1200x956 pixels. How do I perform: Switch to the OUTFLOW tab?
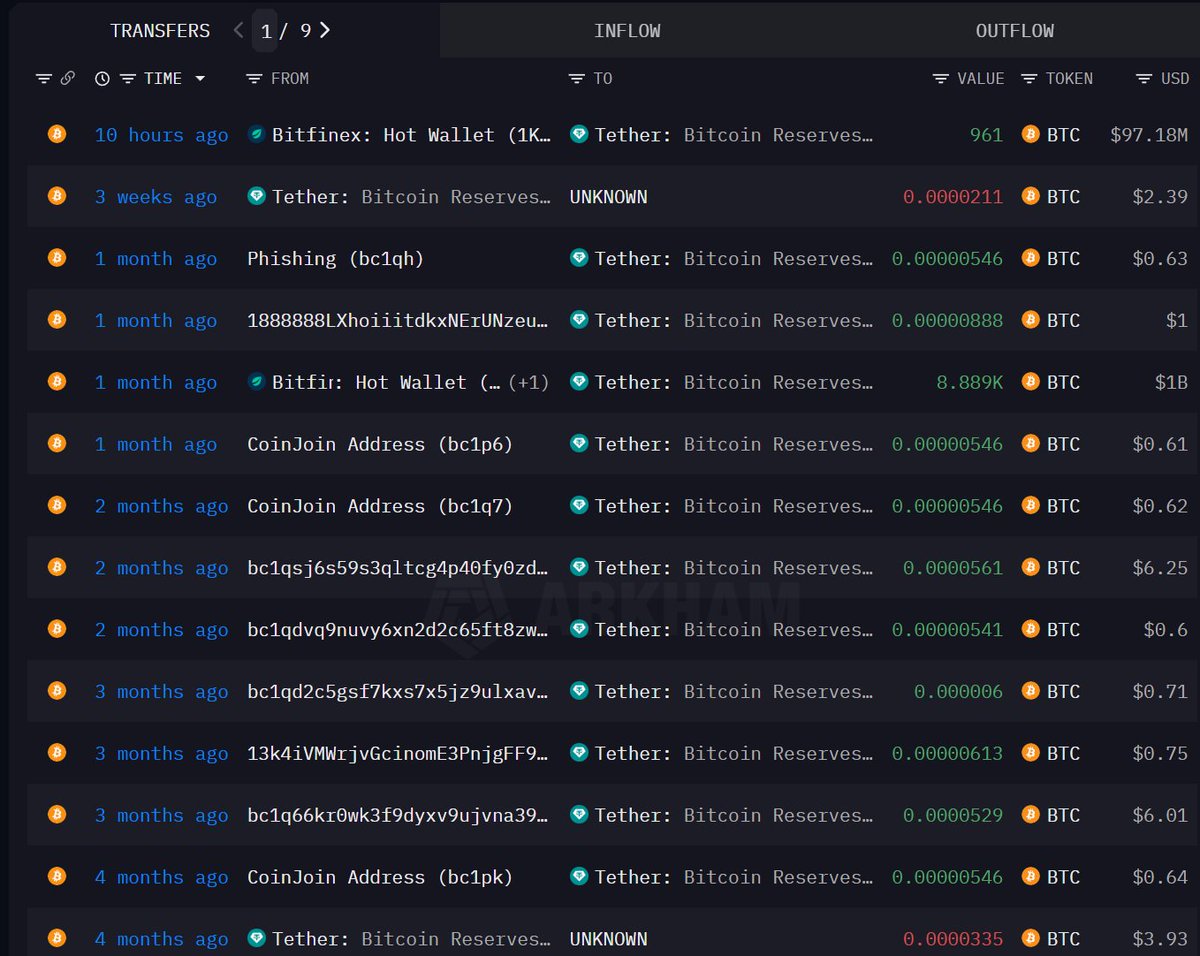coord(1014,30)
